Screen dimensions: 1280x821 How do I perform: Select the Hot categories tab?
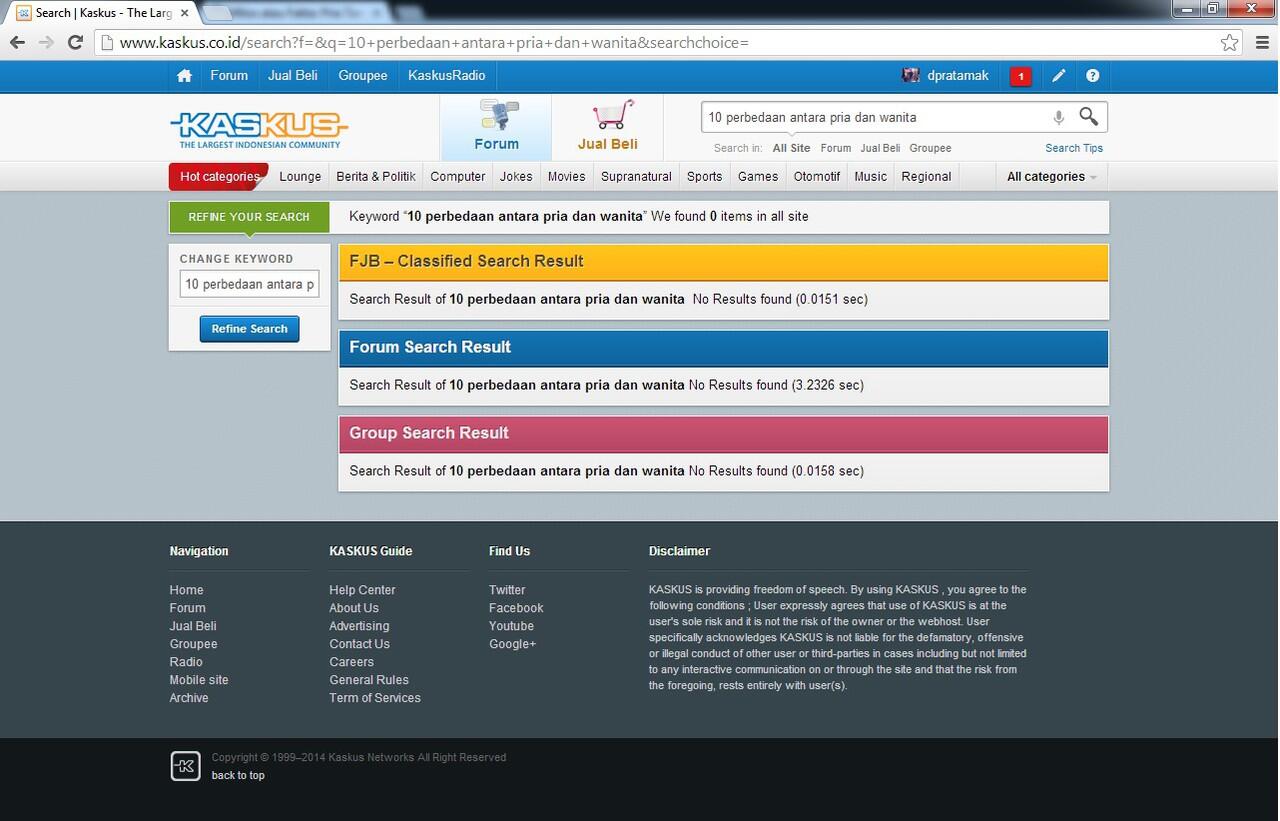click(x=219, y=176)
